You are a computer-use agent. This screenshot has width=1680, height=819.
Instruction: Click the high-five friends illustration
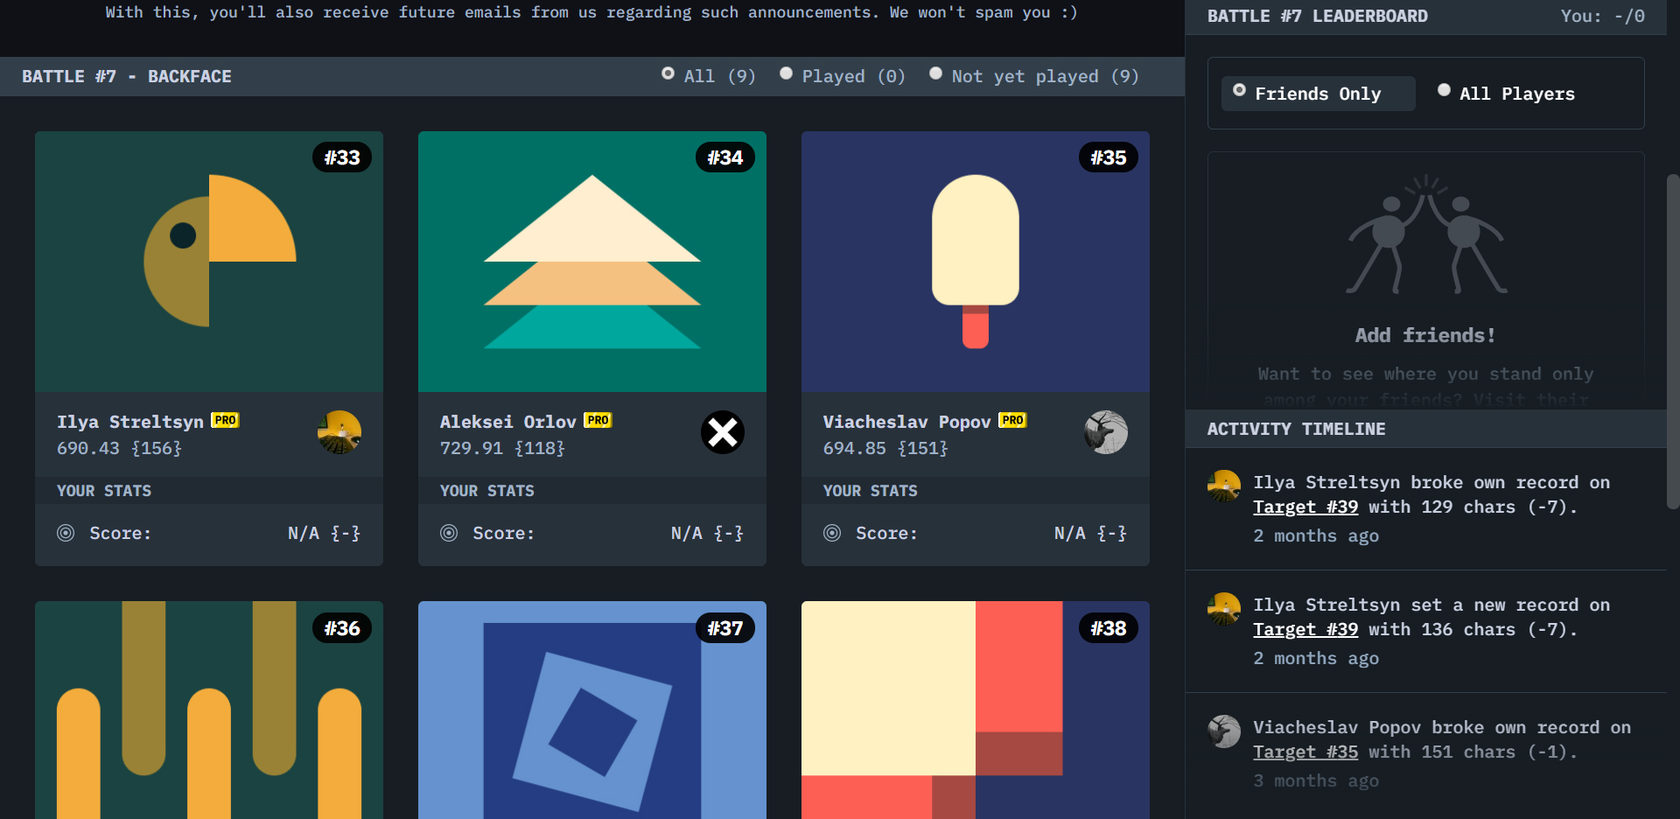(x=1426, y=236)
